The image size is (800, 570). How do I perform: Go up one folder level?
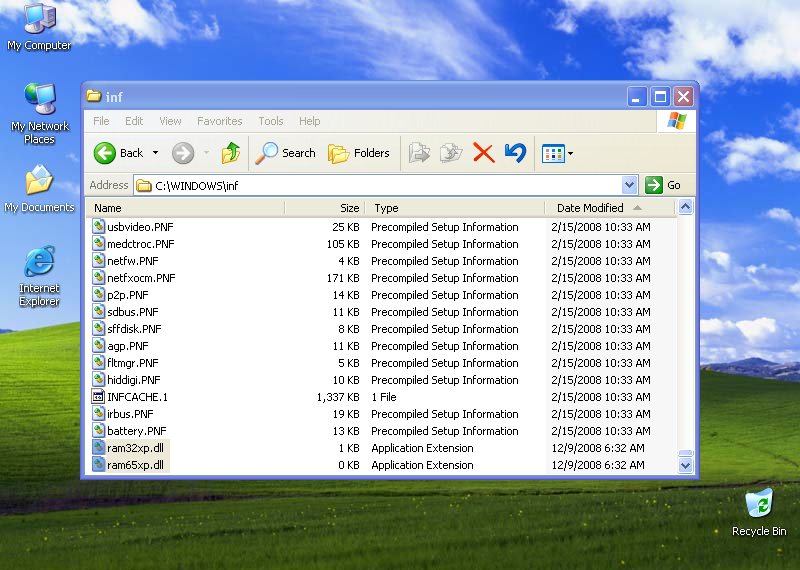pyautogui.click(x=231, y=153)
